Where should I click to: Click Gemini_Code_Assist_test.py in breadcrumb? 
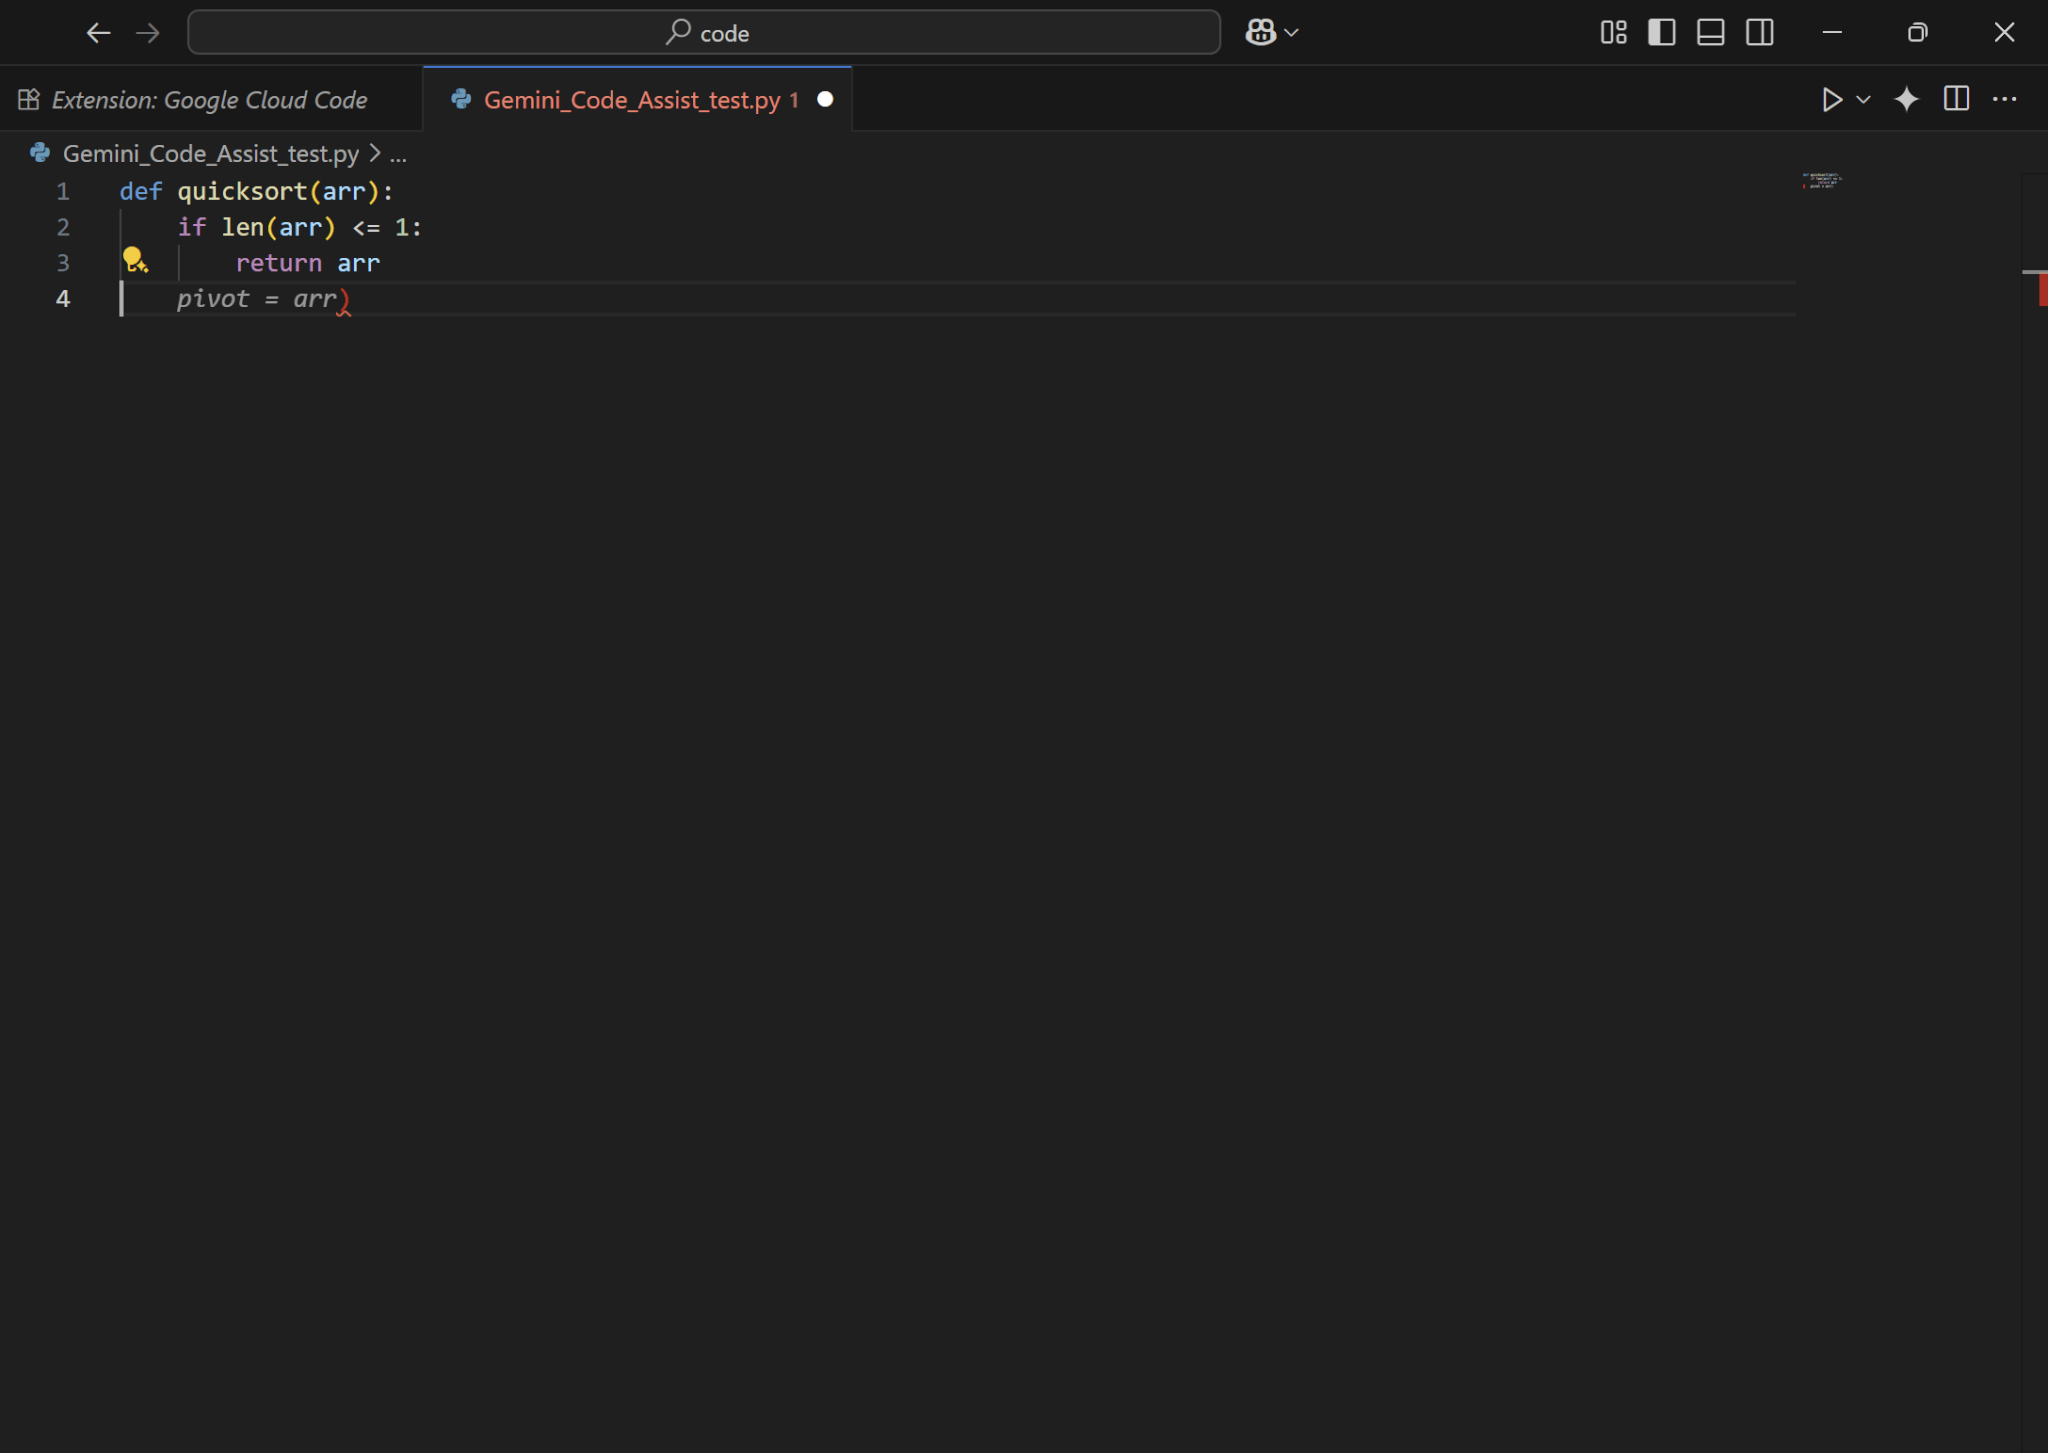(x=211, y=154)
